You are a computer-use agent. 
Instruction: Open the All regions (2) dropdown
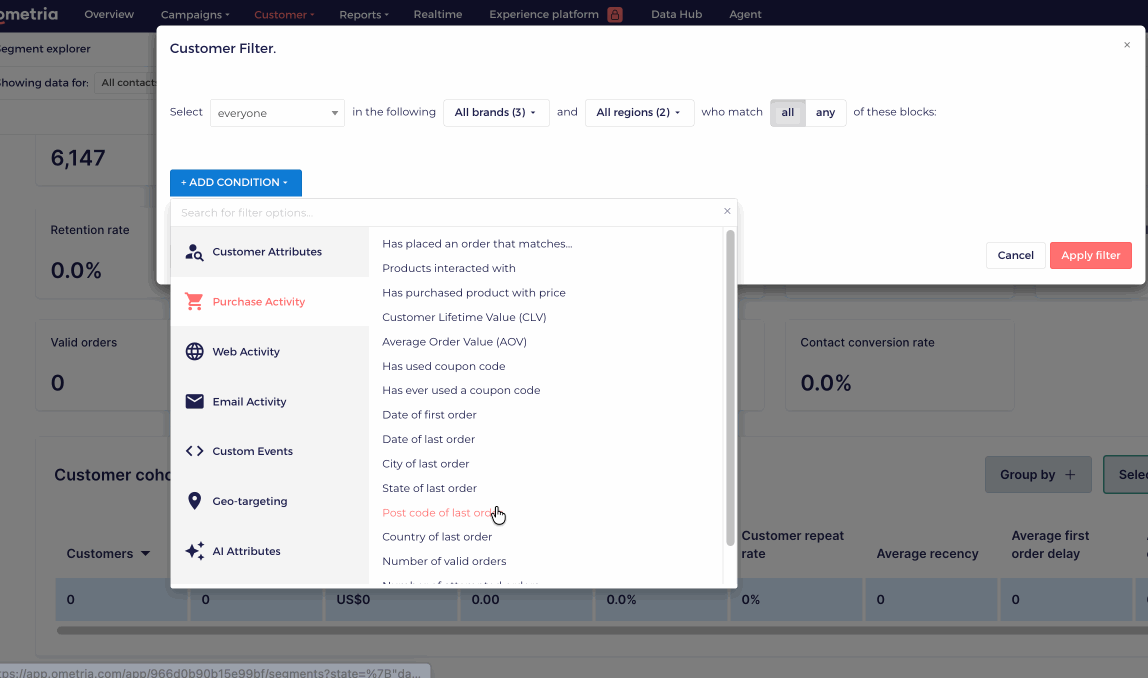click(638, 113)
